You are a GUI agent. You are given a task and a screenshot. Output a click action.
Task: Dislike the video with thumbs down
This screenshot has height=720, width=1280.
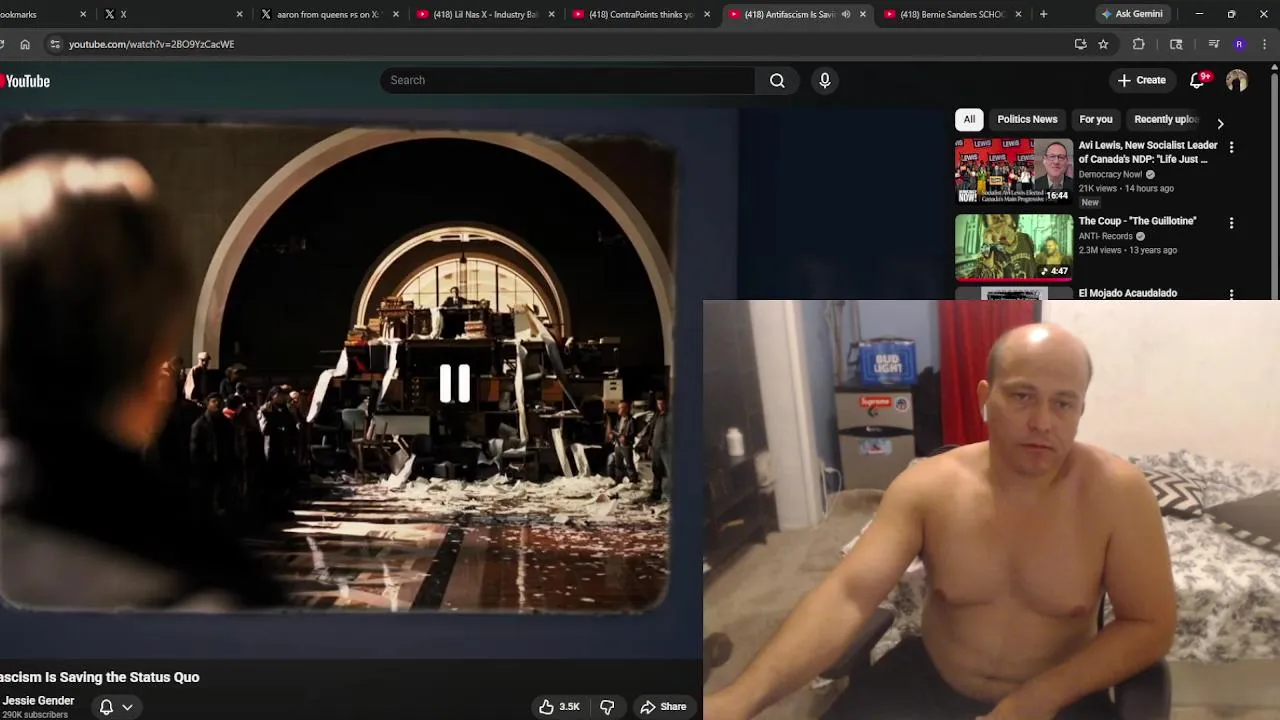(x=607, y=707)
